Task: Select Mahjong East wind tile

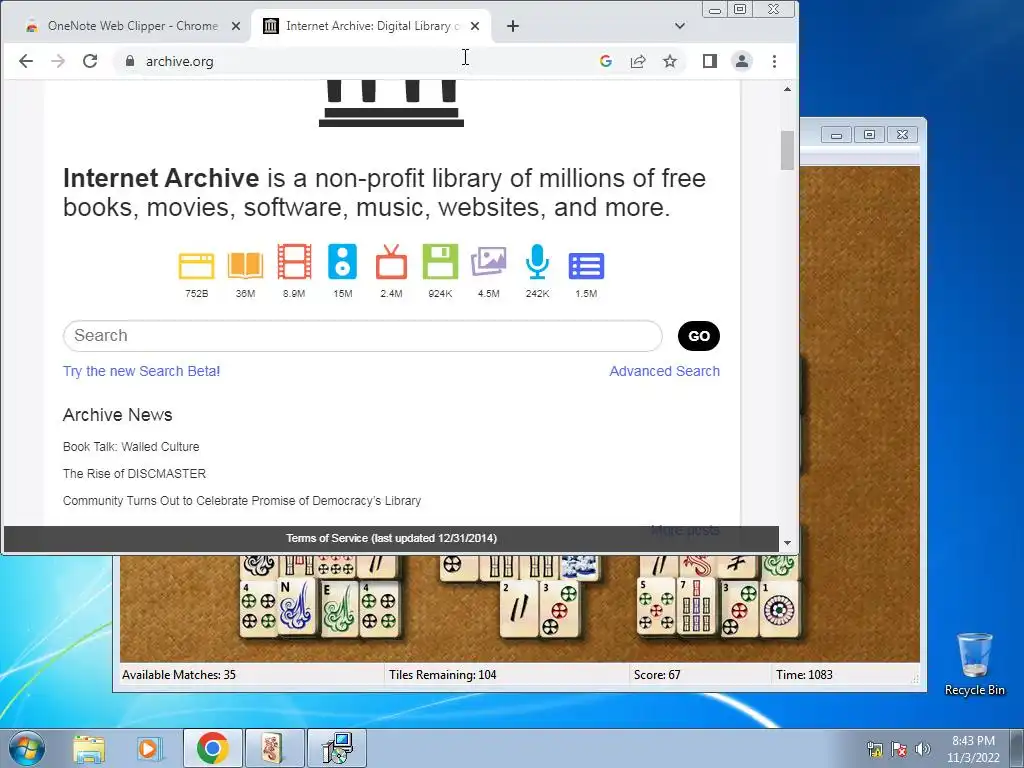Action: coord(340,607)
